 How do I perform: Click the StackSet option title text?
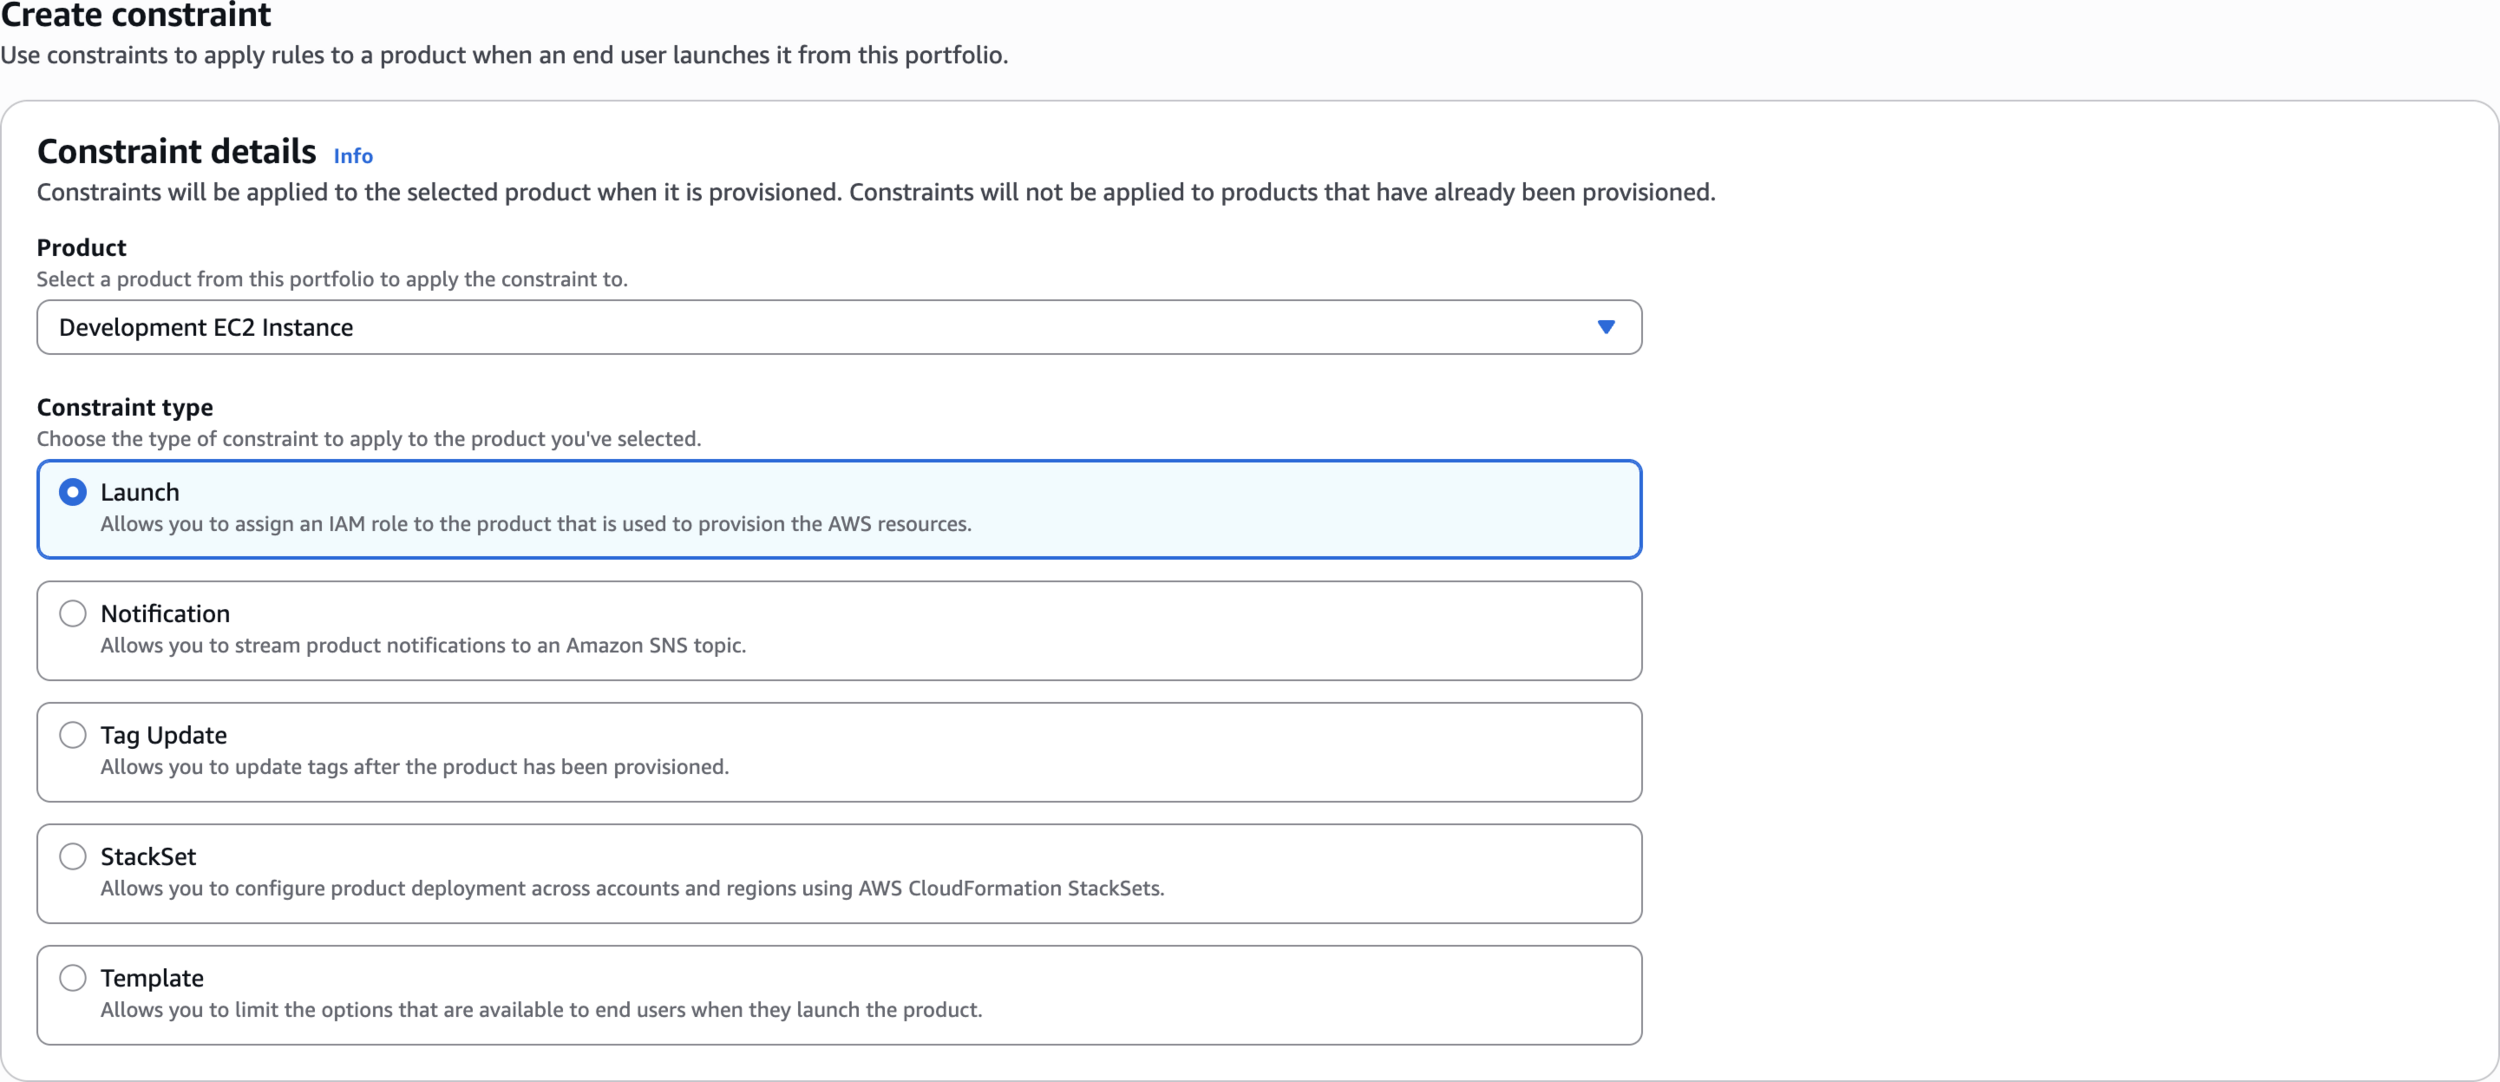[148, 856]
